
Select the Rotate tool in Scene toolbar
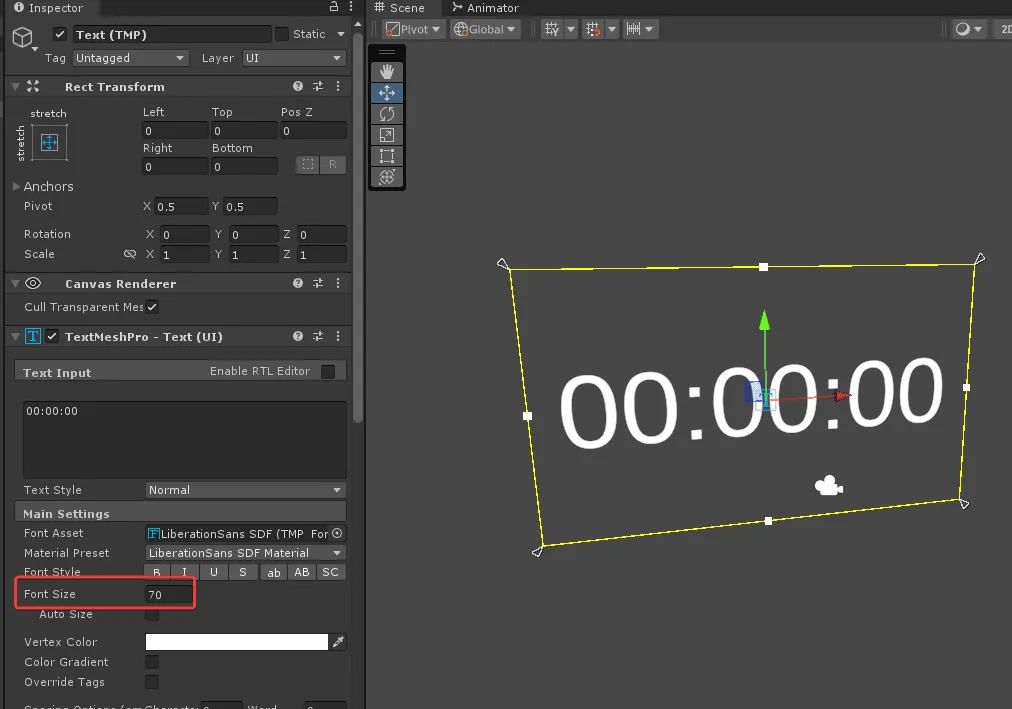pyautogui.click(x=387, y=114)
